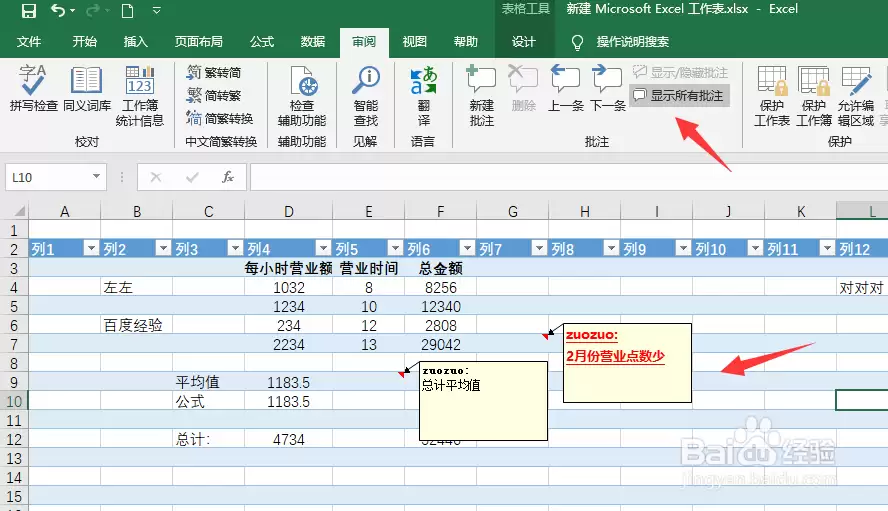Select cell containing 百度经验

[x=136, y=325]
